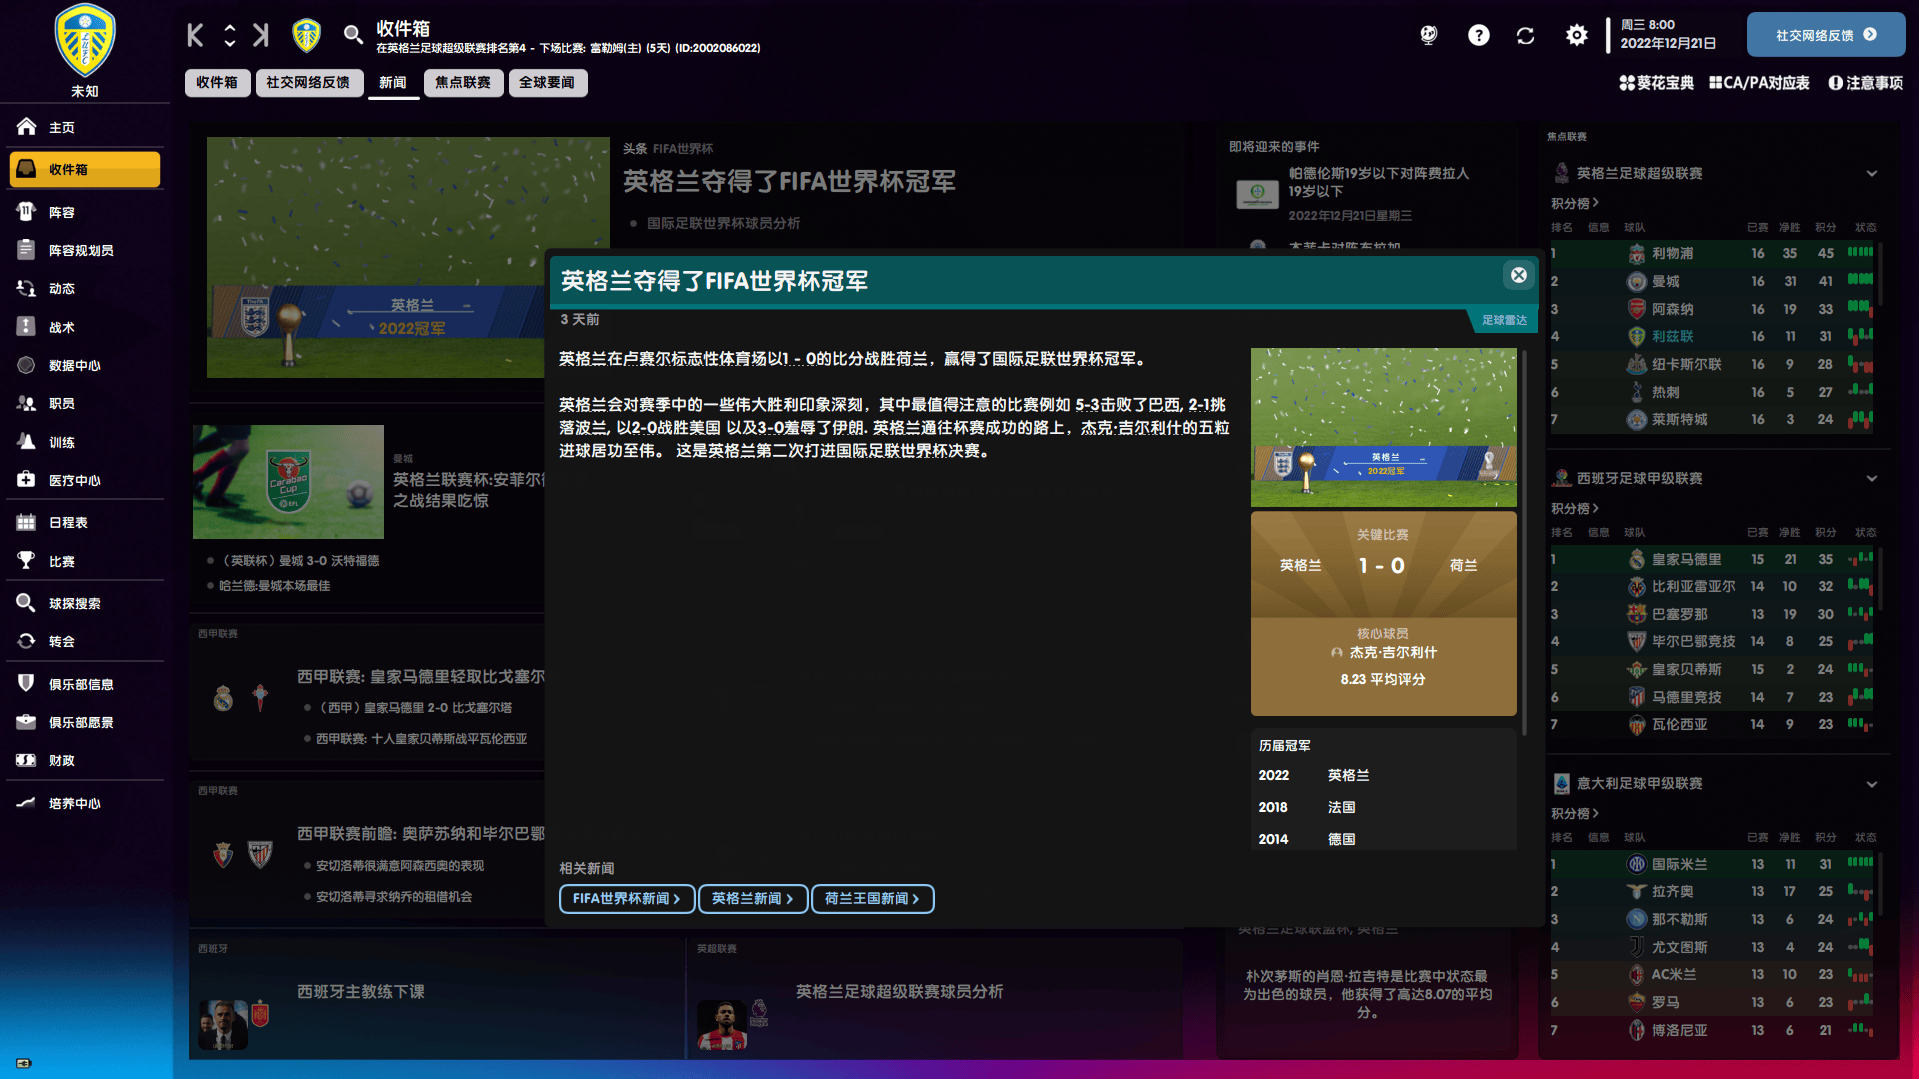Click the Leeds club badge in top bar
The height and width of the screenshot is (1079, 1919).
[306, 36]
